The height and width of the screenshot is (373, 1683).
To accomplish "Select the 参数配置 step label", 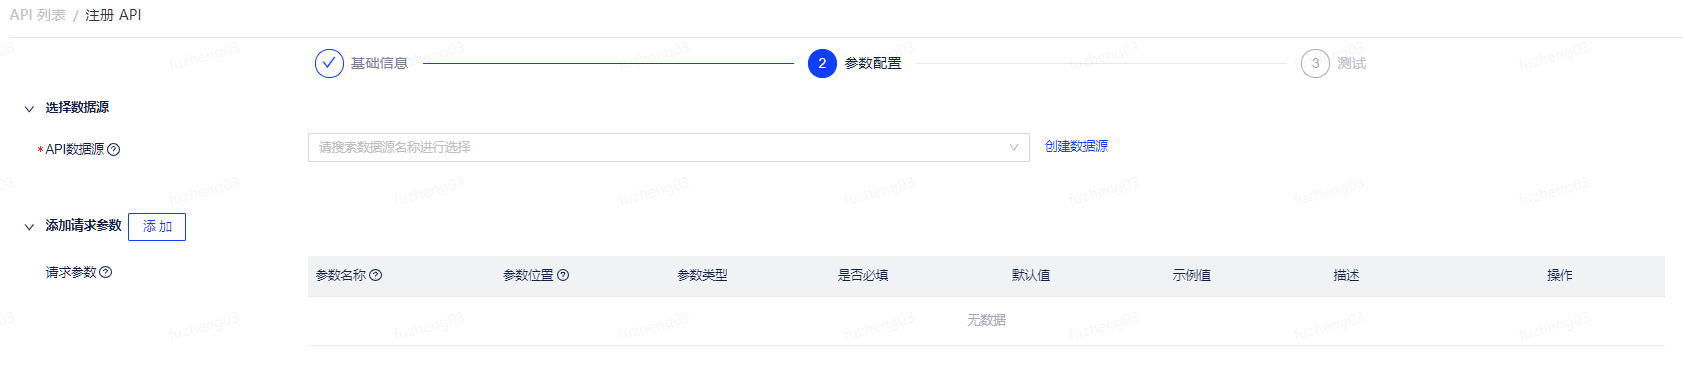I will pyautogui.click(x=873, y=63).
